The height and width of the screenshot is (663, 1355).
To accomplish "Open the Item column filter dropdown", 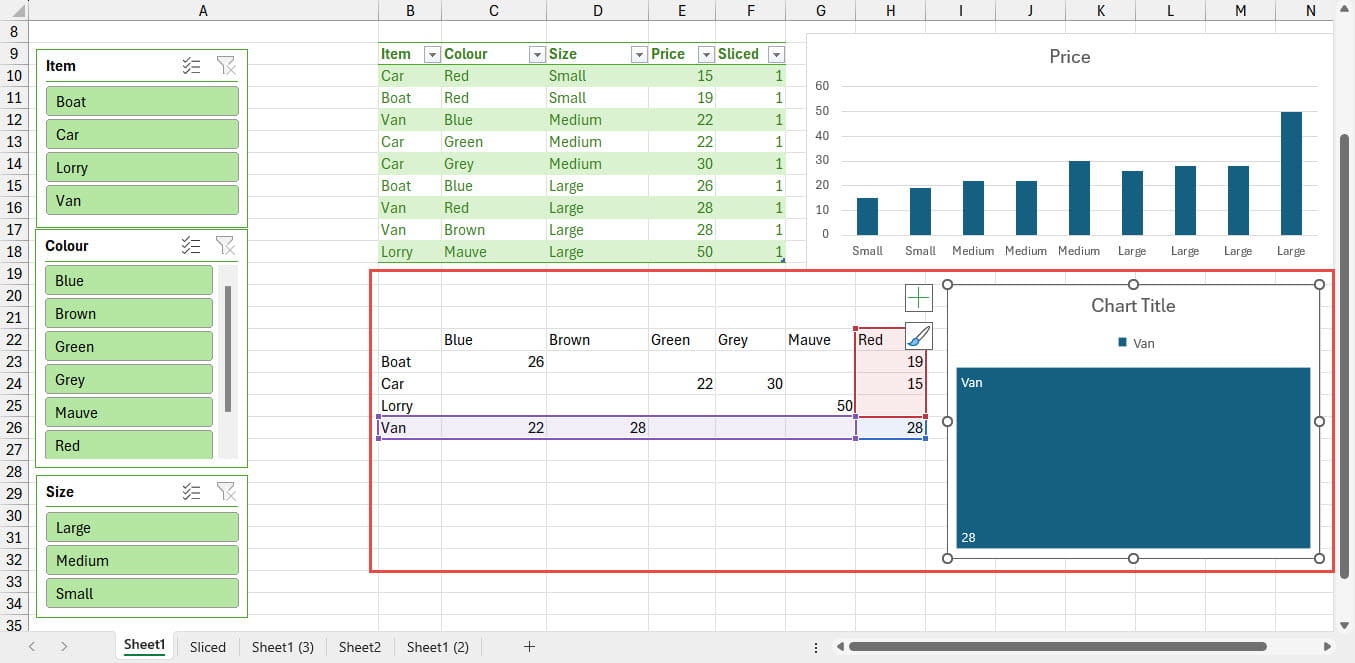I will (432, 55).
